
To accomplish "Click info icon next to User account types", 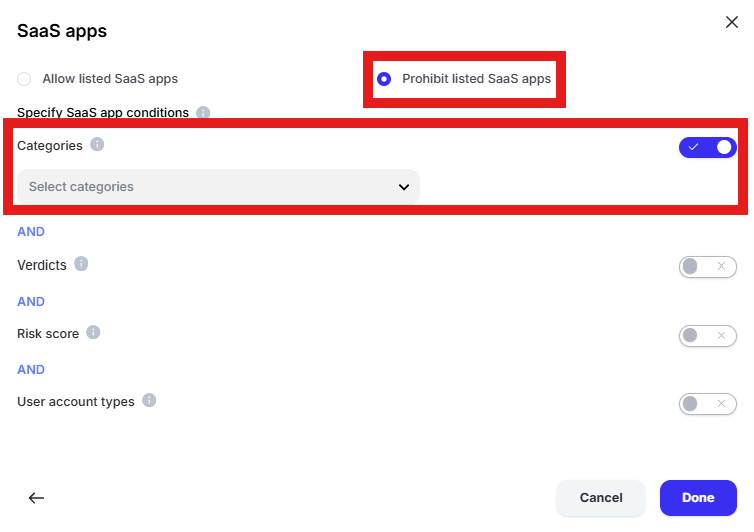I will click(149, 400).
